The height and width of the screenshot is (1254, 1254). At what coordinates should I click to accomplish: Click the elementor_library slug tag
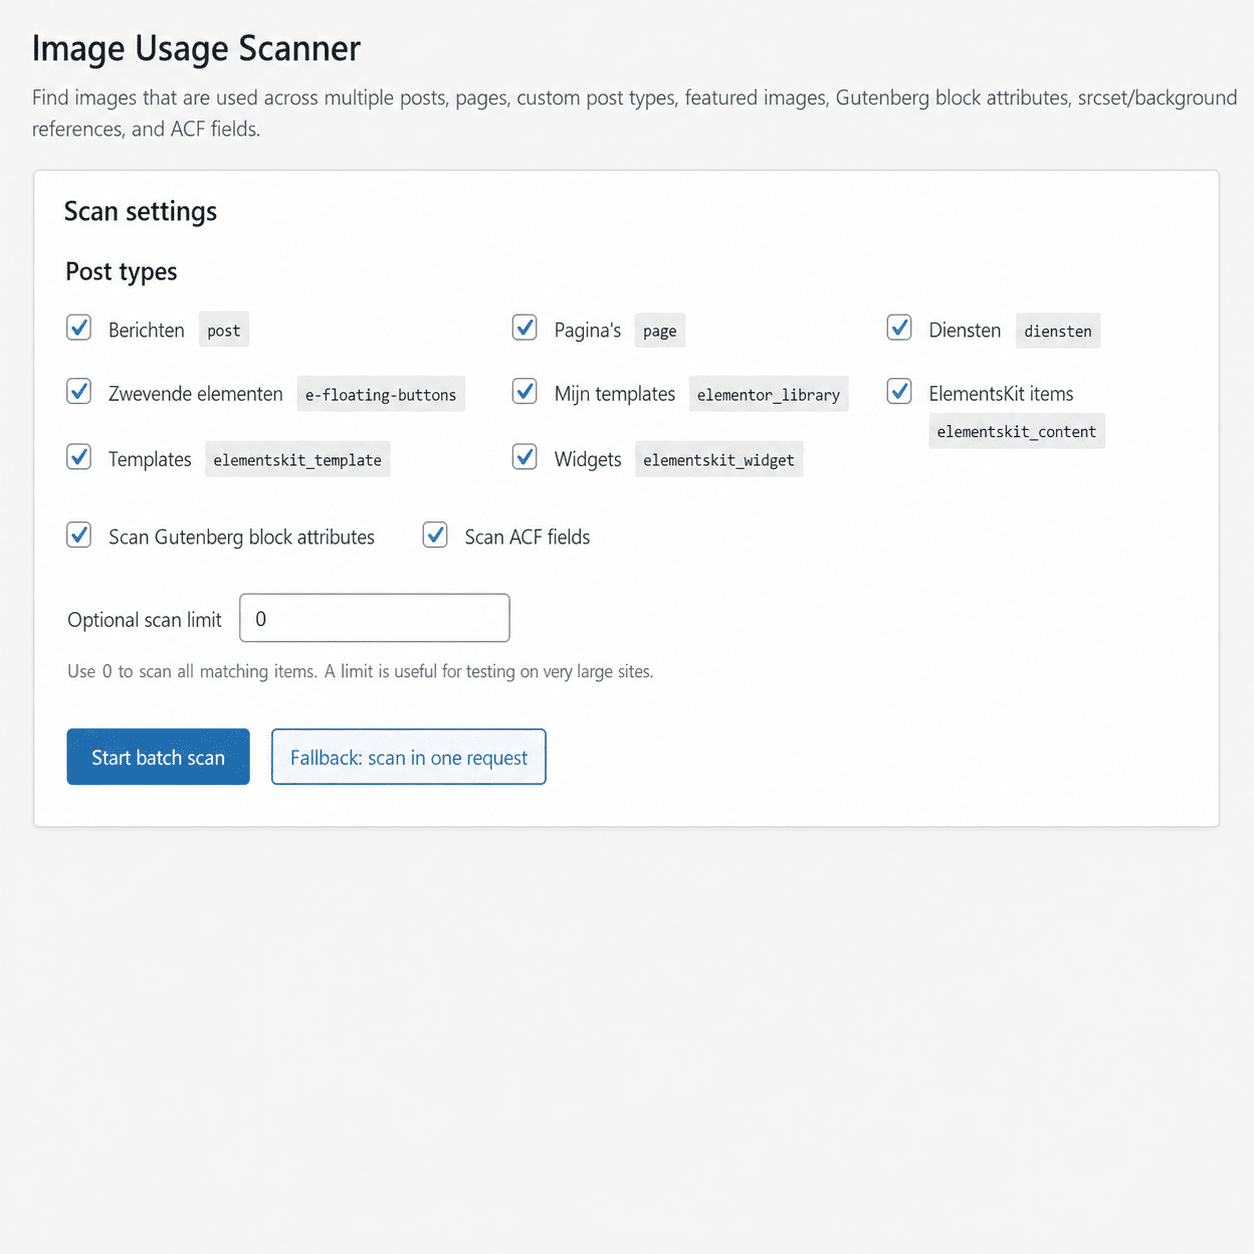tap(768, 395)
